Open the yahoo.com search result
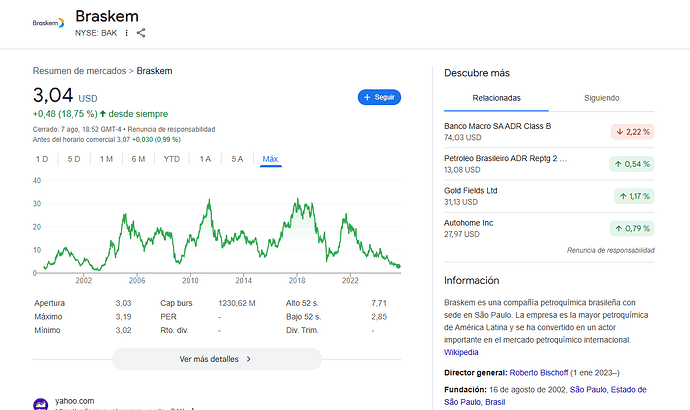 (74, 401)
